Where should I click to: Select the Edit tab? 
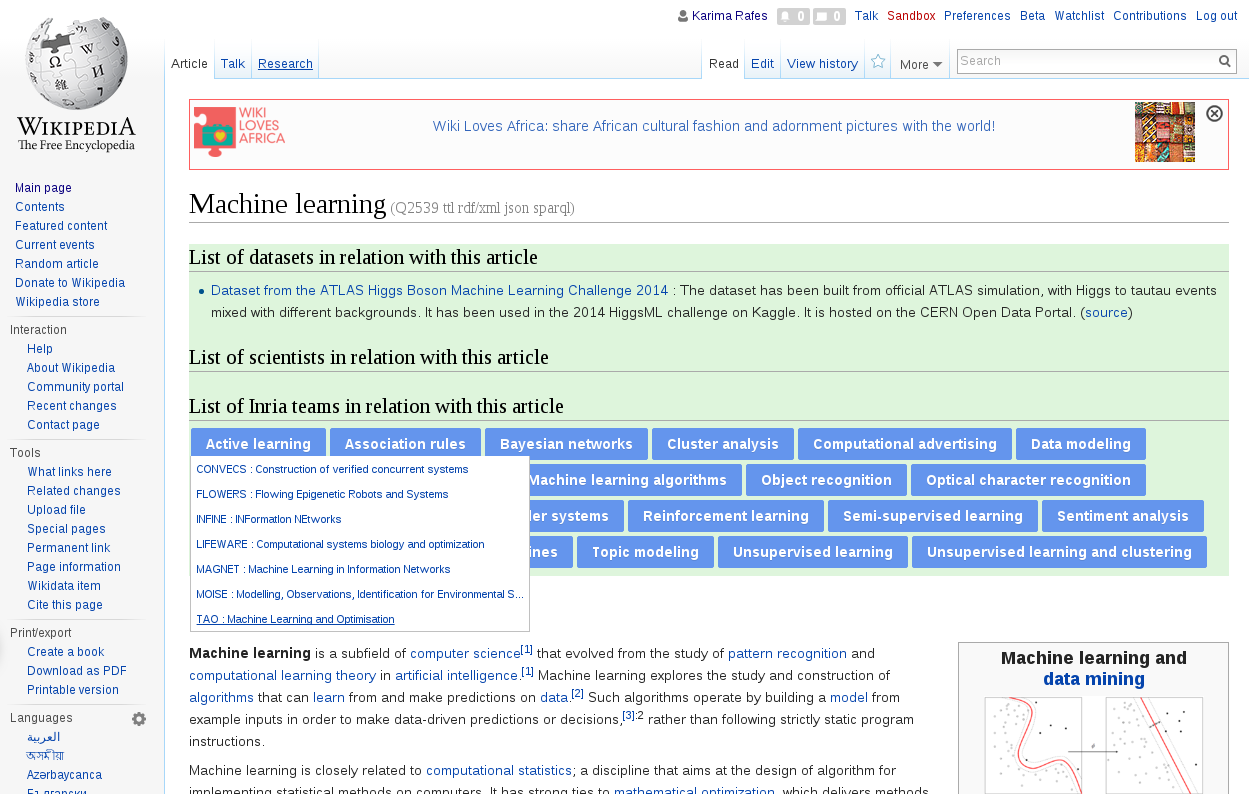(762, 63)
